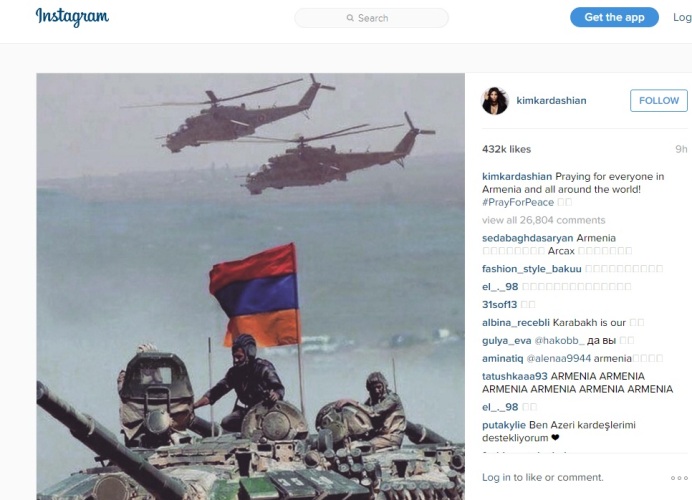Click the Instagram logo
The height and width of the screenshot is (500, 692).
[72, 17]
